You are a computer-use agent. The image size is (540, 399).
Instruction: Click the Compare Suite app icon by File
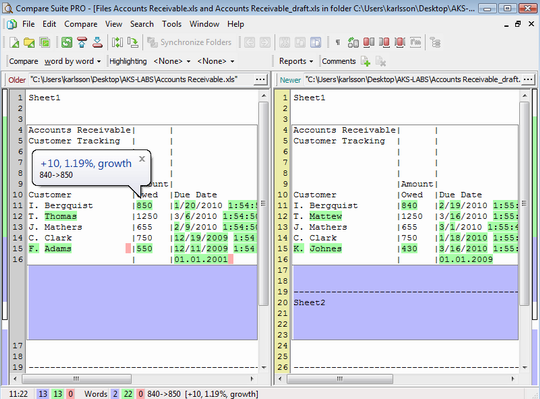12,24
